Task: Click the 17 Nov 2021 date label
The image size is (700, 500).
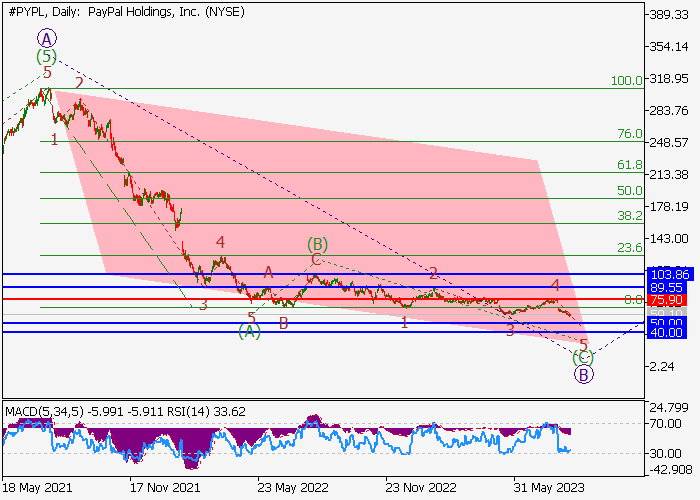Action: (x=163, y=490)
